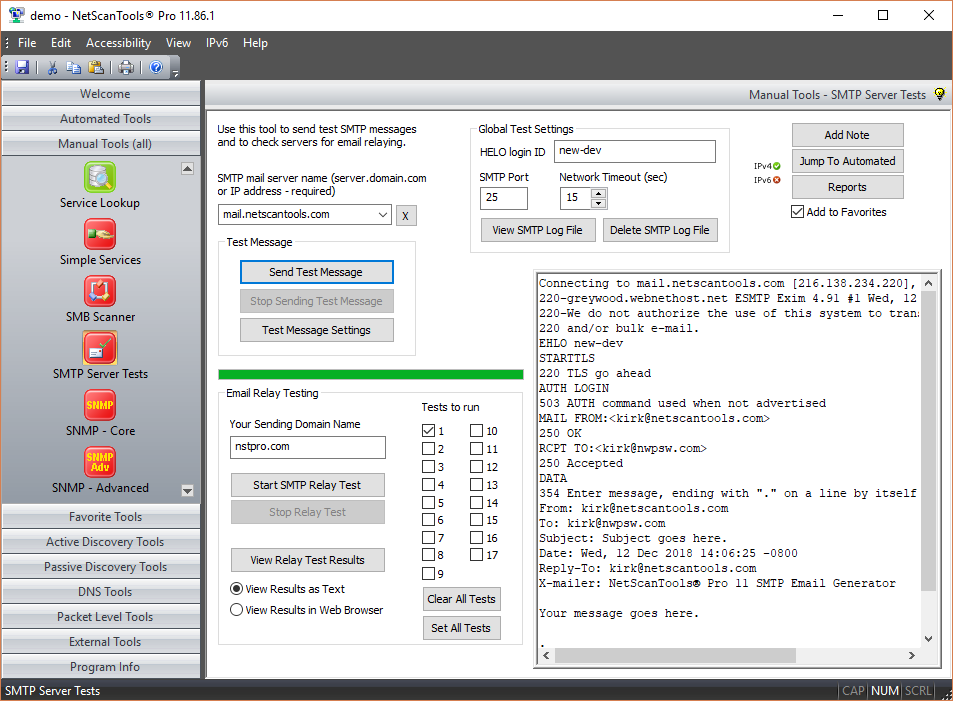
Task: Open the Help question mark icon
Action: pos(156,67)
